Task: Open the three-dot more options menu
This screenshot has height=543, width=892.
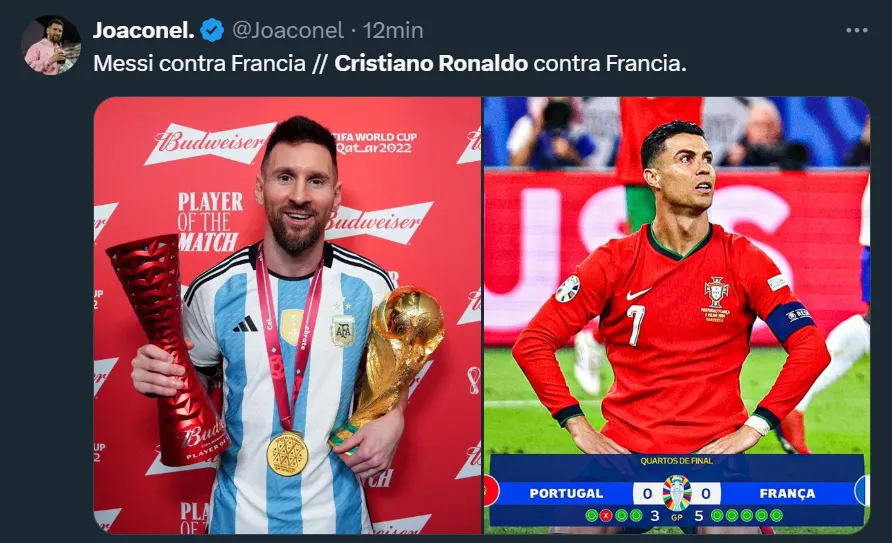Action: [857, 30]
